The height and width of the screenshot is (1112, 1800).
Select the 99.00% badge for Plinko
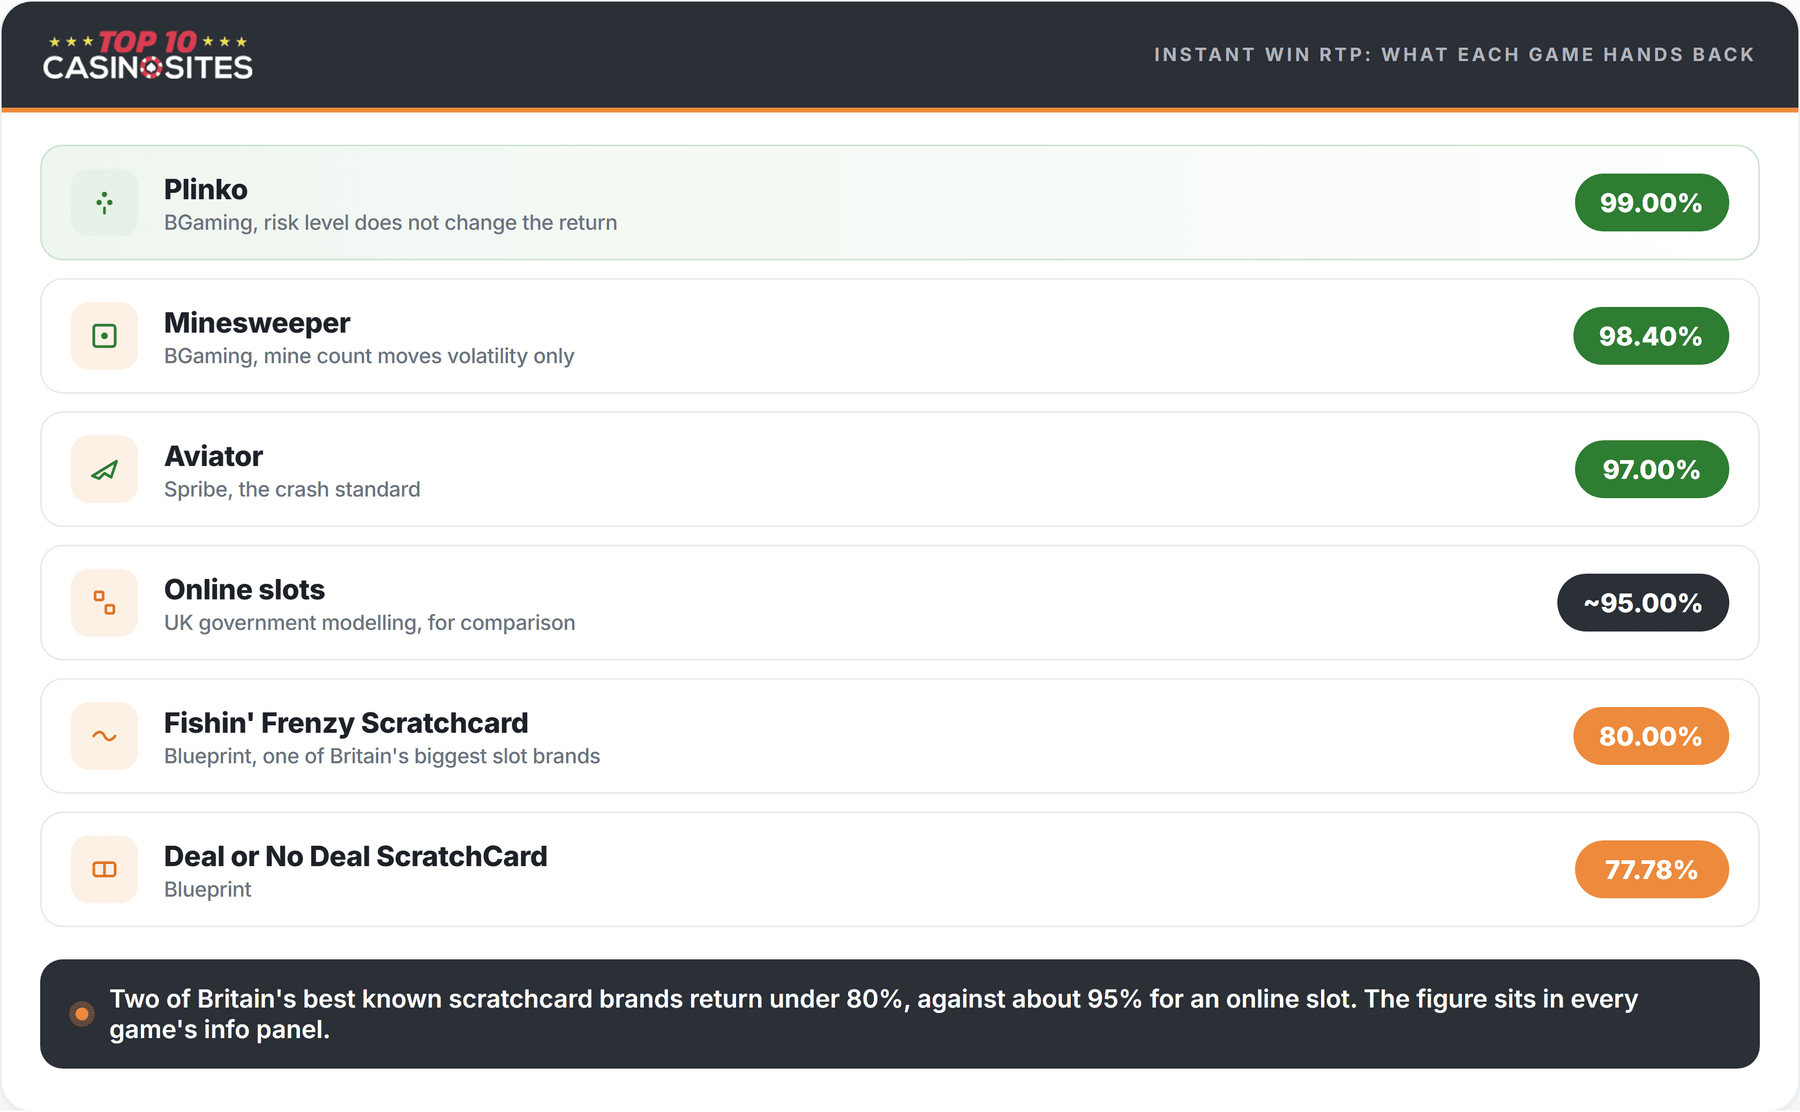[1651, 203]
